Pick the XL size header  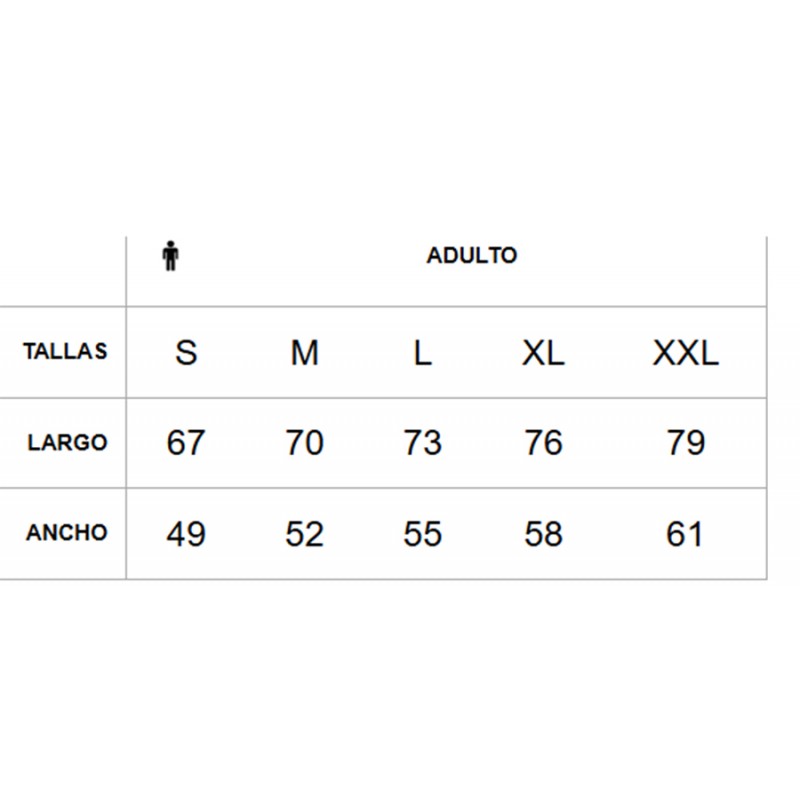point(543,353)
